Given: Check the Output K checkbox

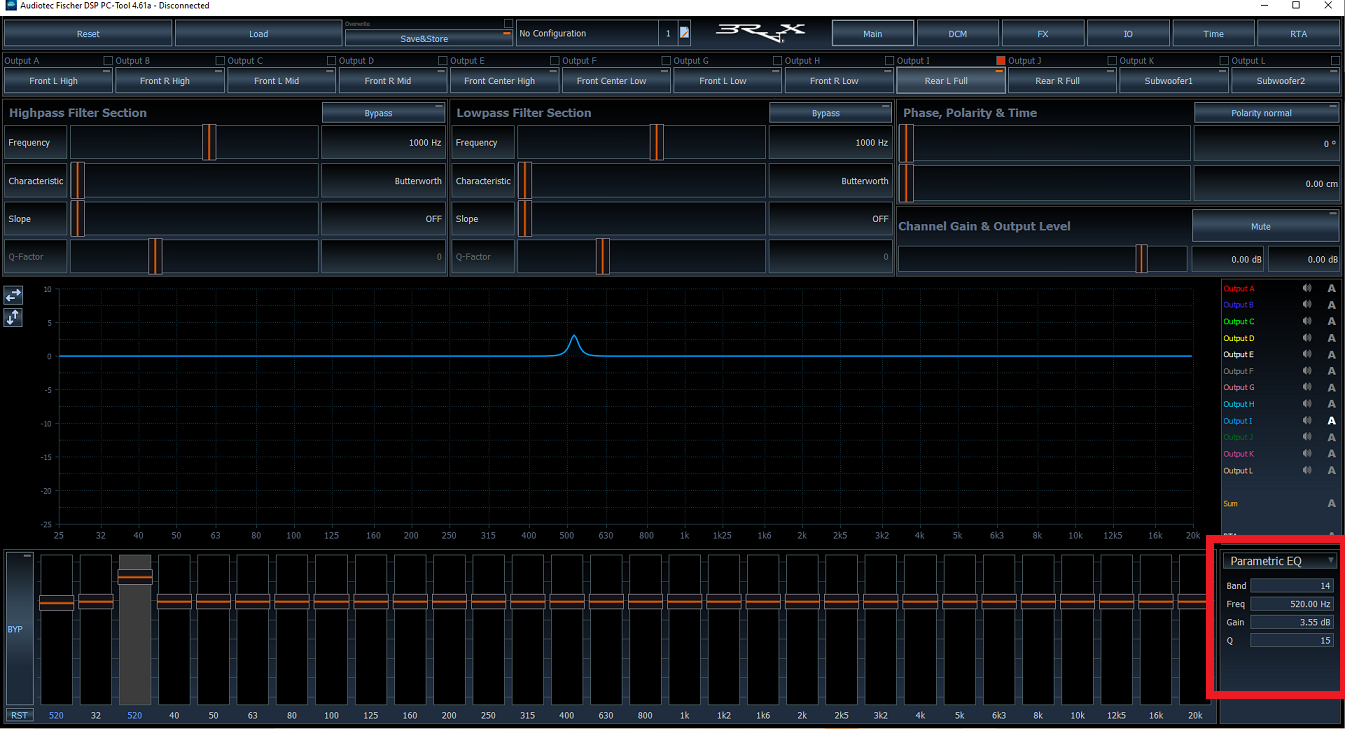Looking at the screenshot, I should pos(1224,61).
